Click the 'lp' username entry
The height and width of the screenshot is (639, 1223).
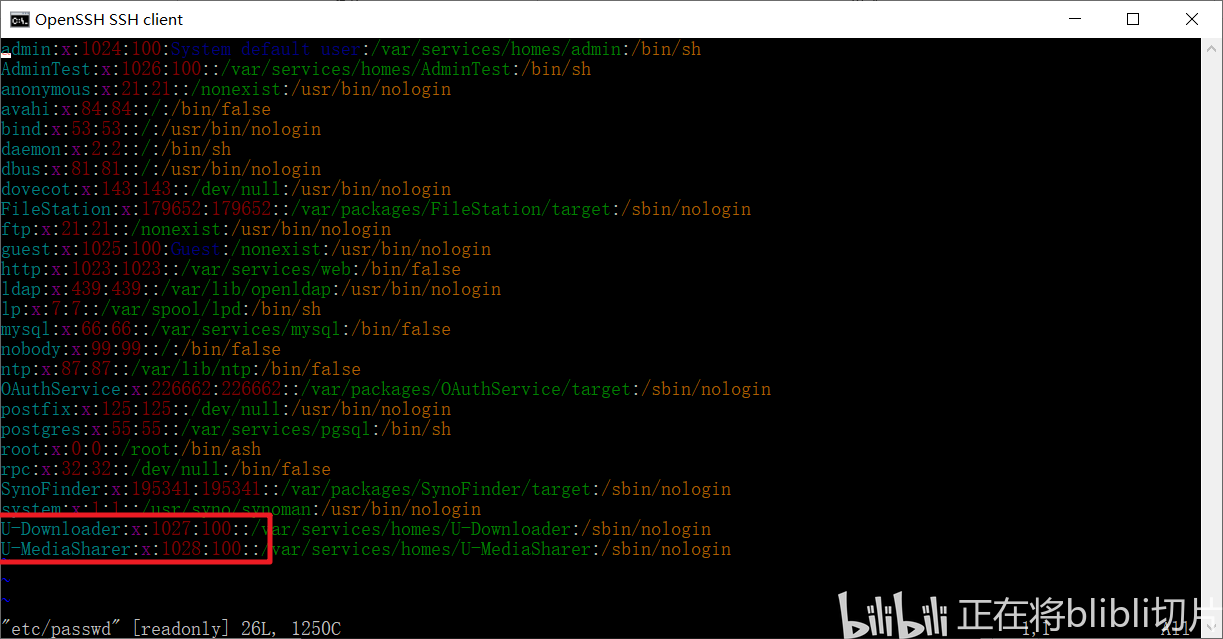(10, 309)
